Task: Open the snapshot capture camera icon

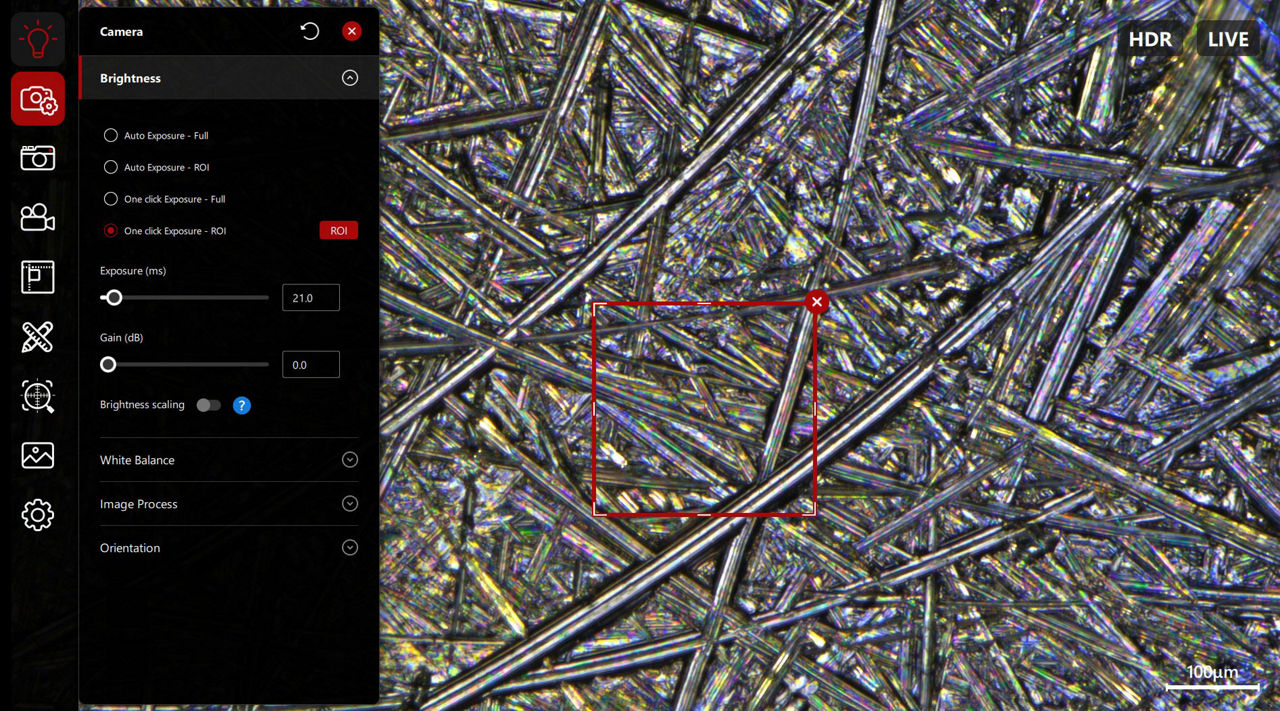Action: point(38,158)
